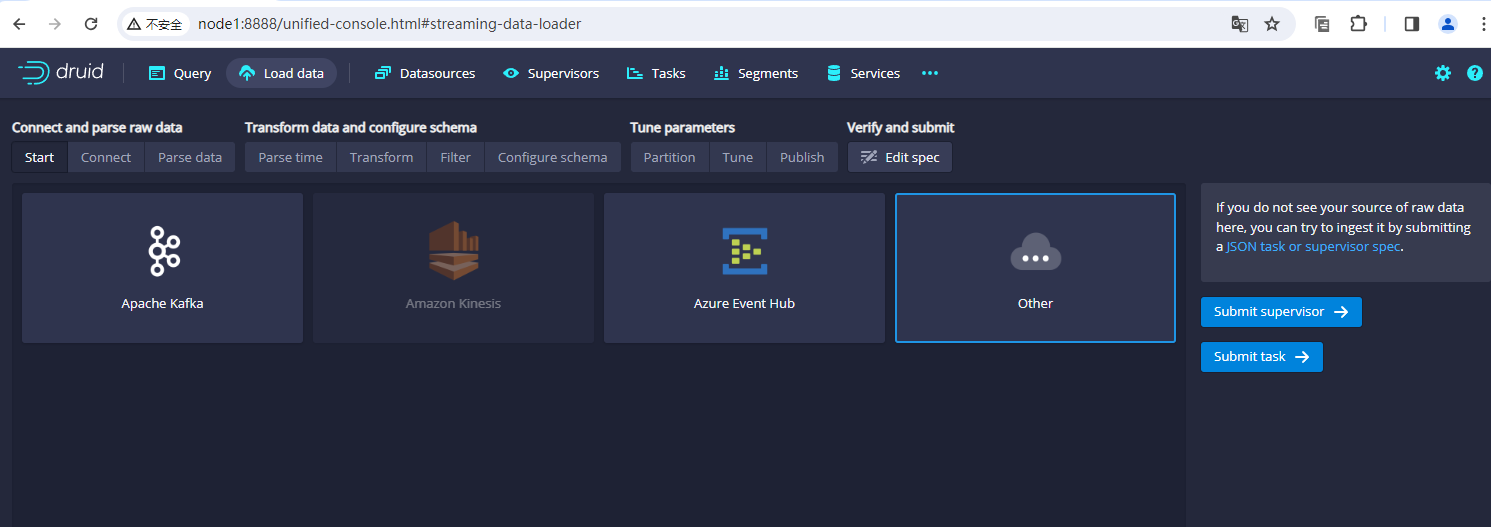Screen dimensions: 1491x527
Task: Open the Datasources view
Action: pyautogui.click(x=425, y=73)
